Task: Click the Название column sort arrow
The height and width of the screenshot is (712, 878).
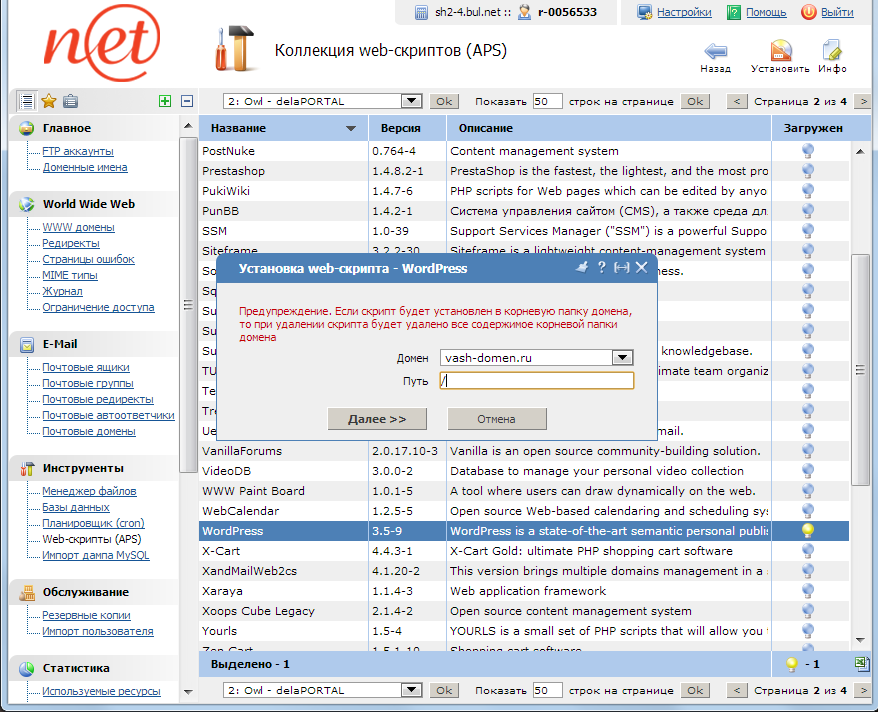Action: tap(350, 129)
